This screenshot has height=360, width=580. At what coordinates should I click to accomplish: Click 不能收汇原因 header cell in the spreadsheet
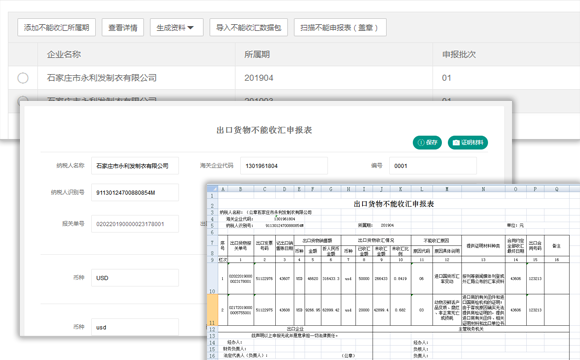436,240
